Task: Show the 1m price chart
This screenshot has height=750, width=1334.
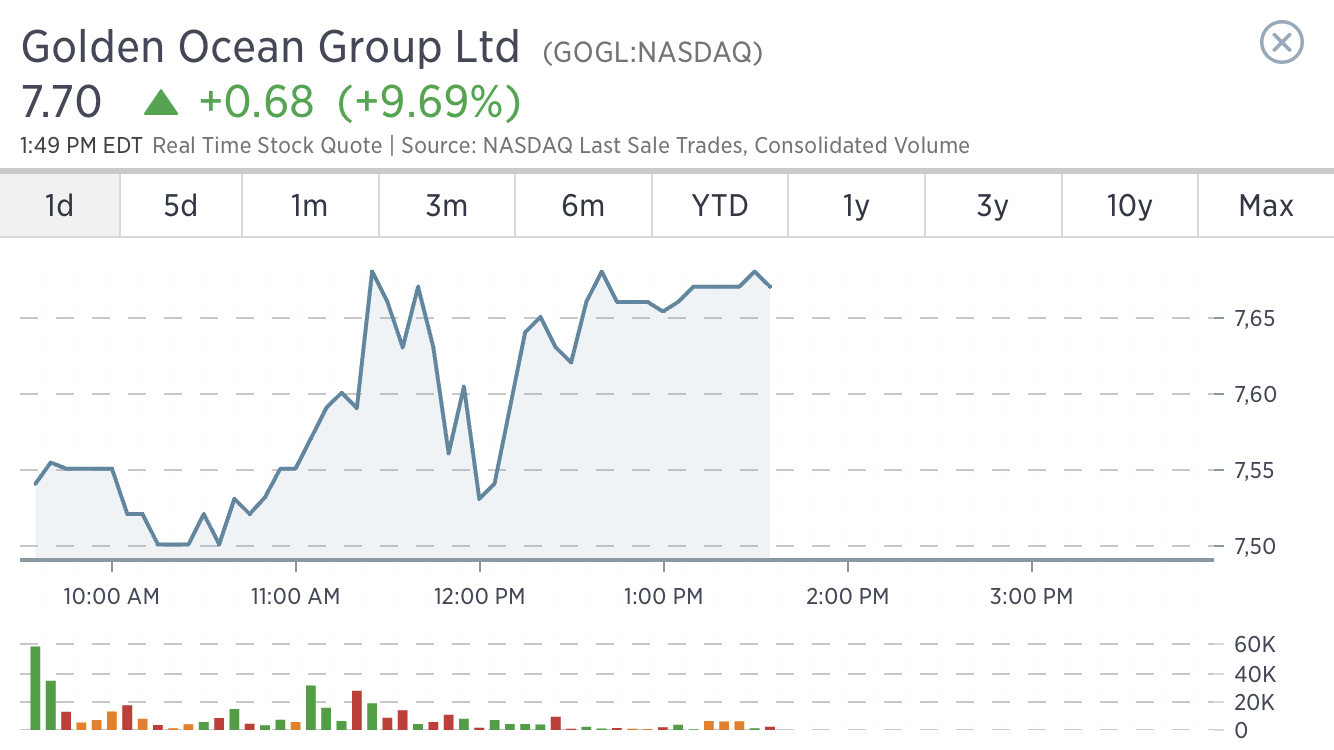Action: [309, 206]
